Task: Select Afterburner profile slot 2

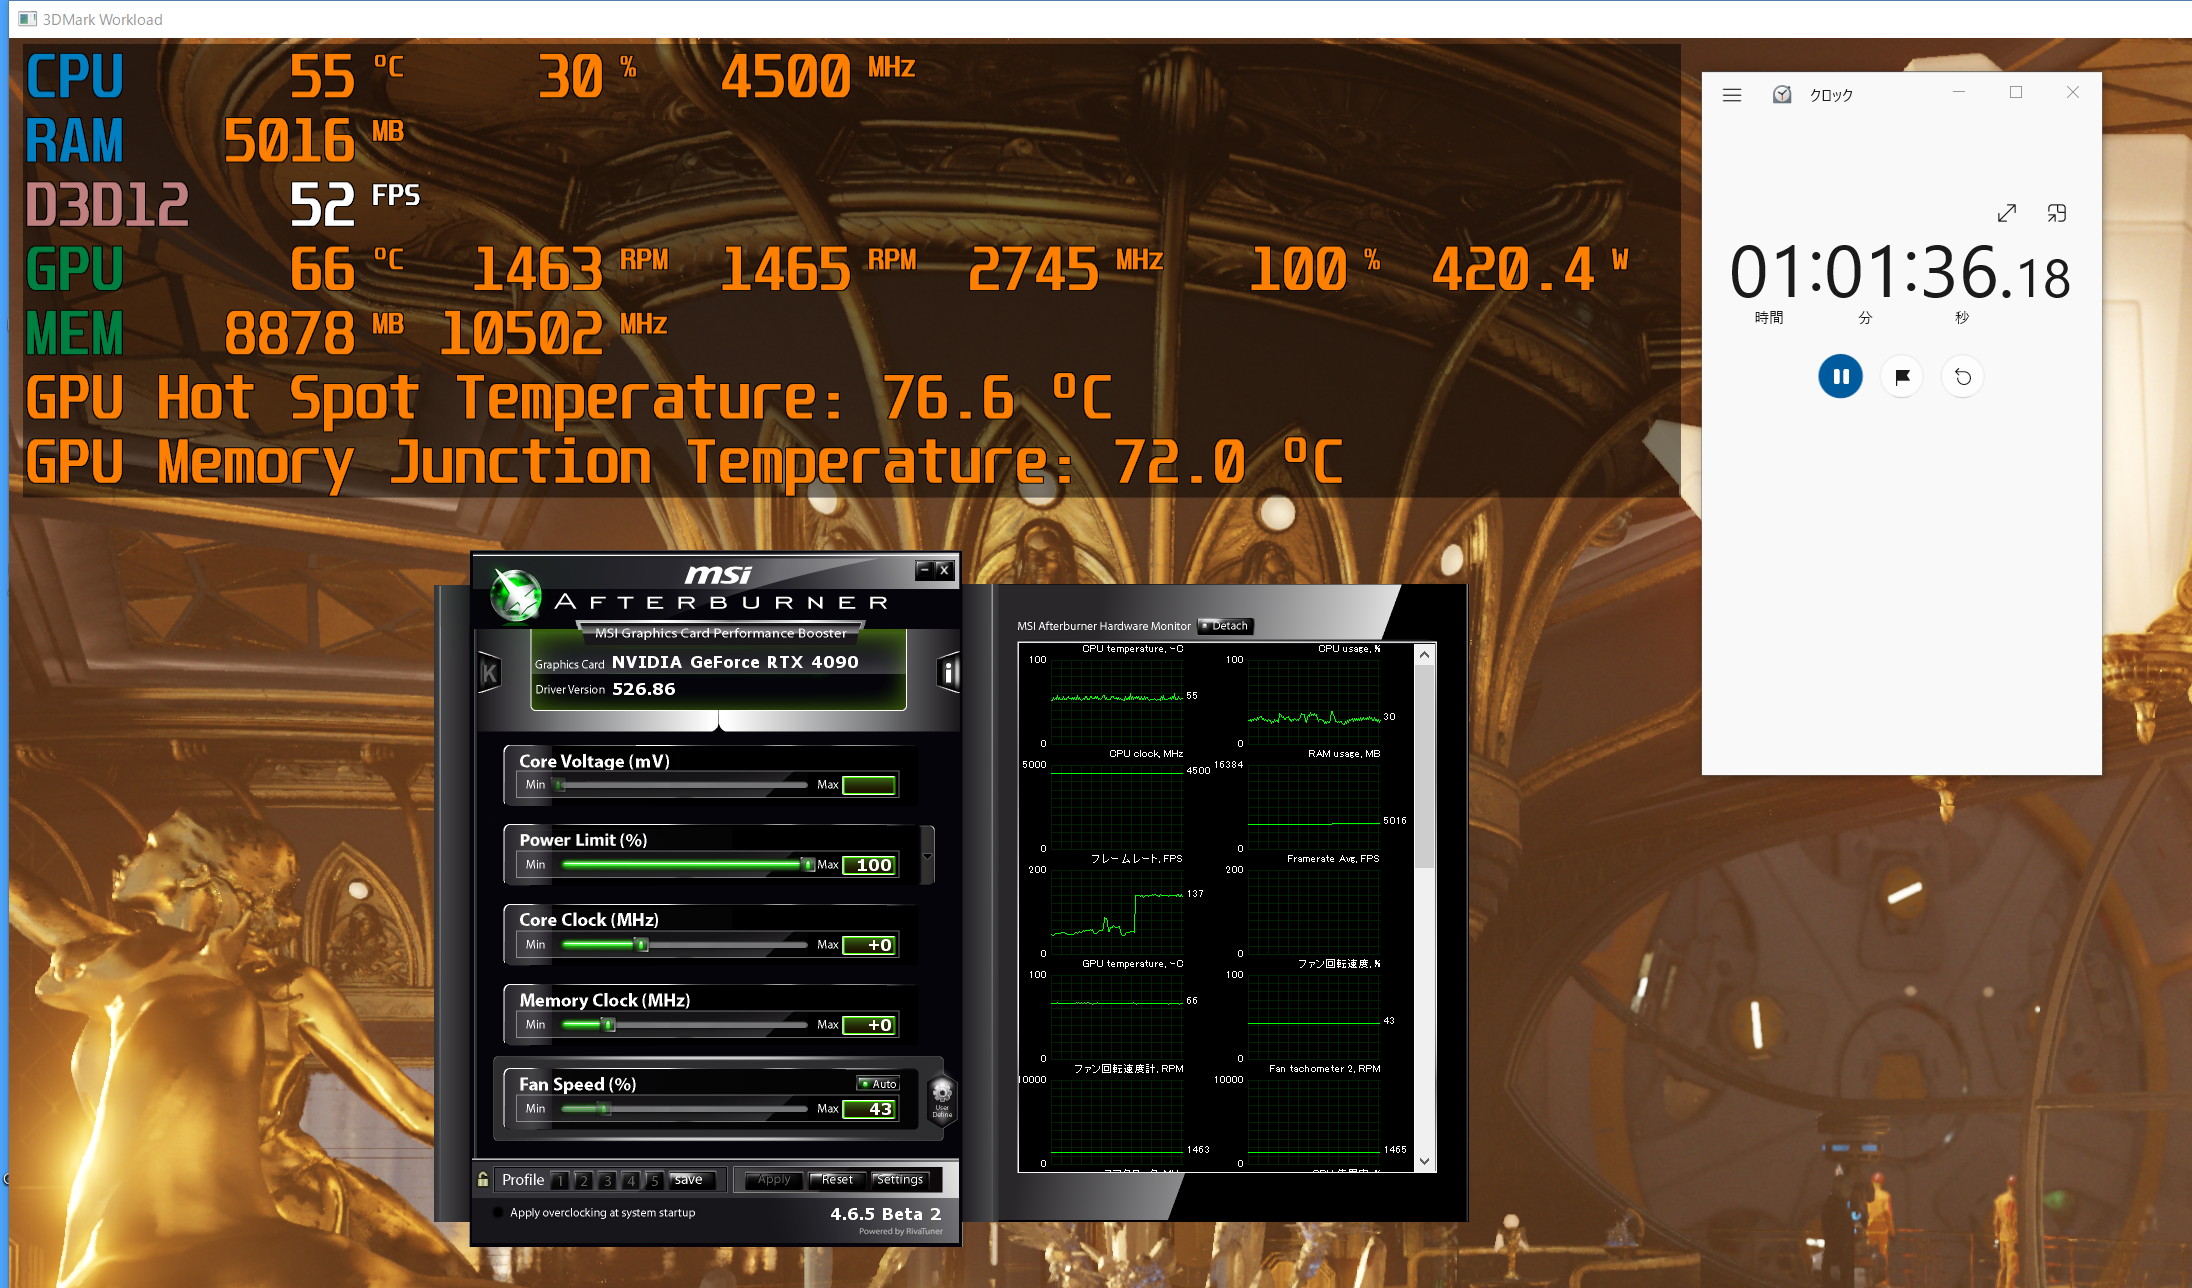Action: [x=584, y=1181]
